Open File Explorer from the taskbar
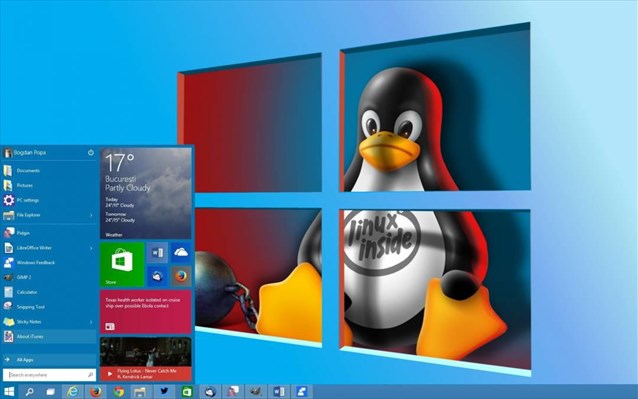Image resolution: width=638 pixels, height=399 pixels. pyautogui.click(x=140, y=392)
